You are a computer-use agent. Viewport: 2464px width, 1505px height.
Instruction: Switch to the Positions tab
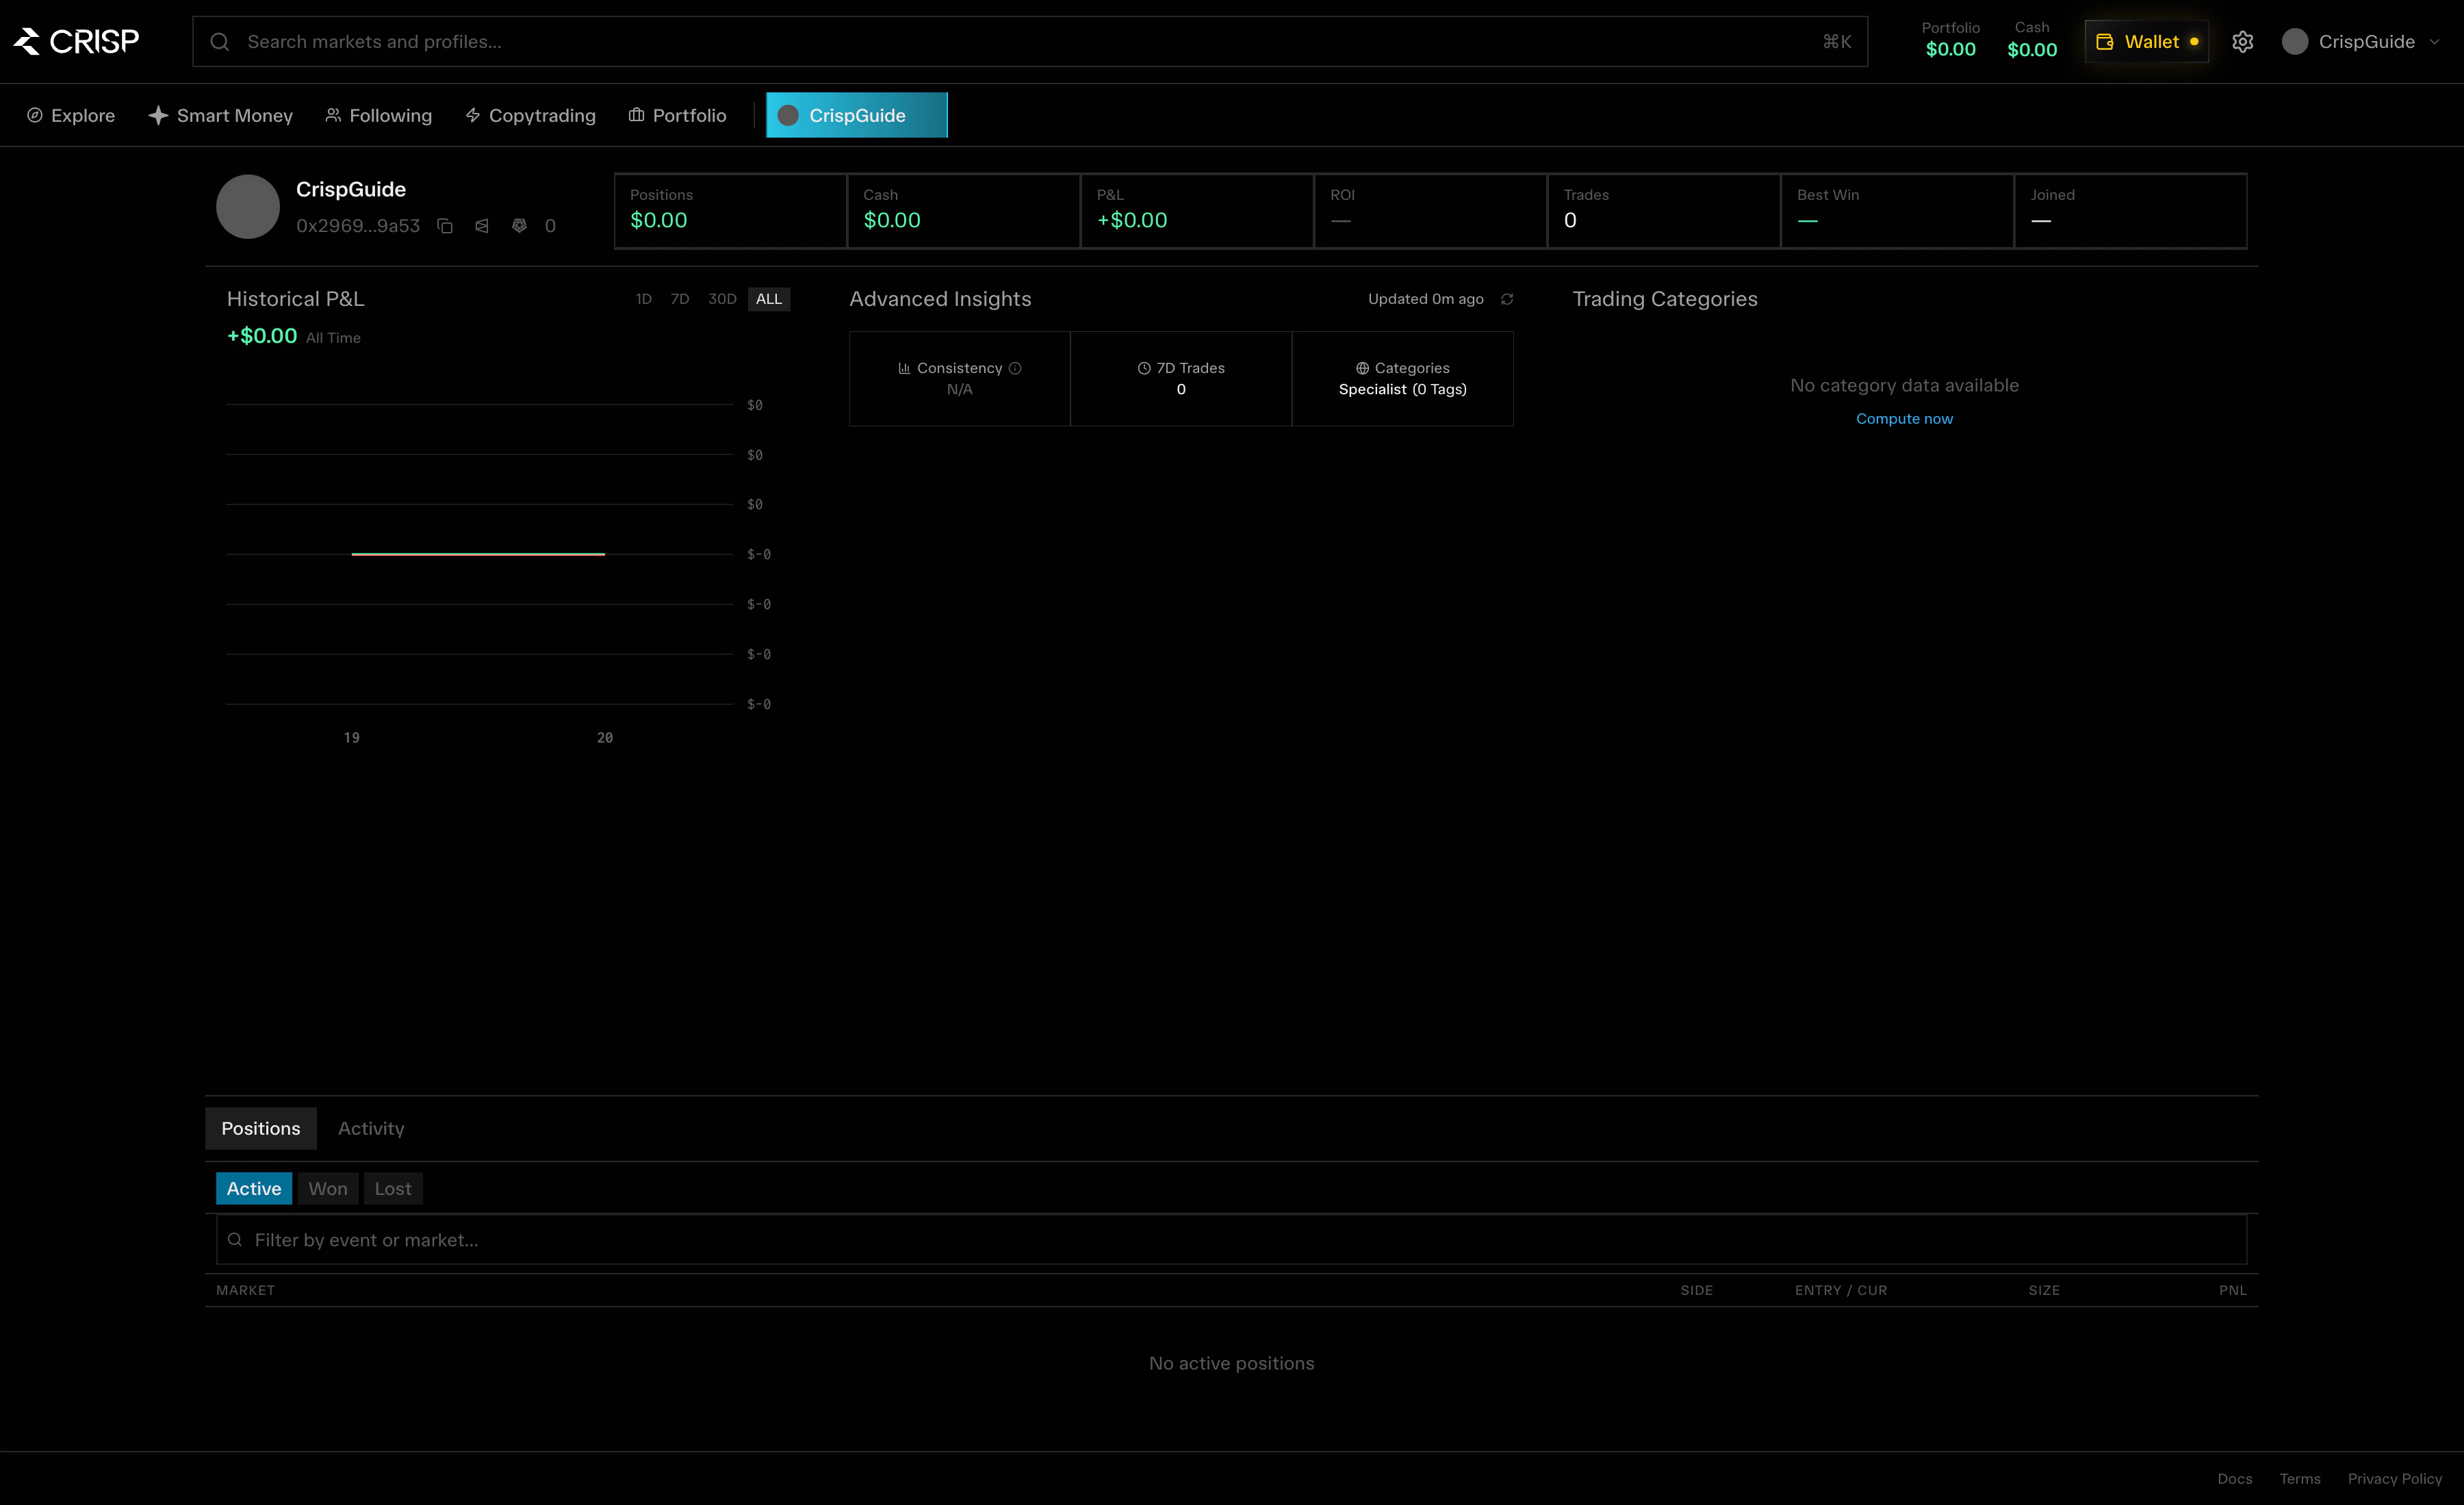click(261, 1128)
